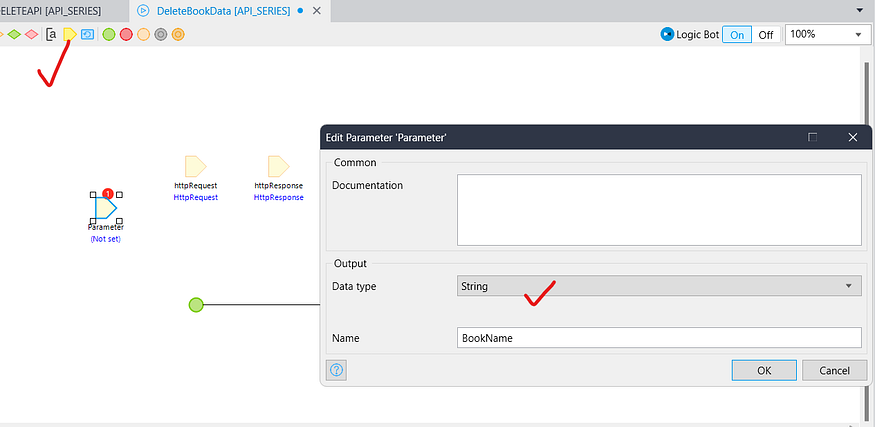The height and width of the screenshot is (427, 875).
Task: Close the DeleteBookData tab
Action: [317, 10]
